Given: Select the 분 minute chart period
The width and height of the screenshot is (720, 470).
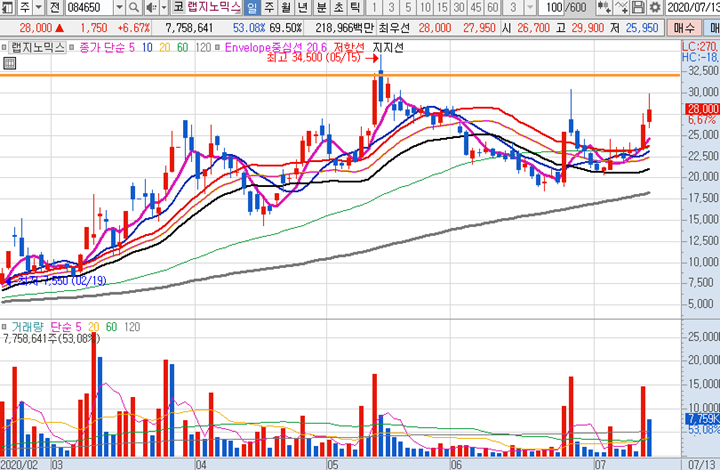Looking at the screenshot, I should pyautogui.click(x=321, y=7).
